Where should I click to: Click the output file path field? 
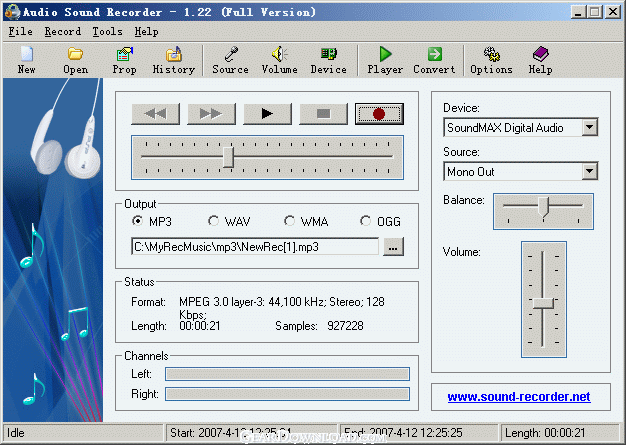point(255,247)
